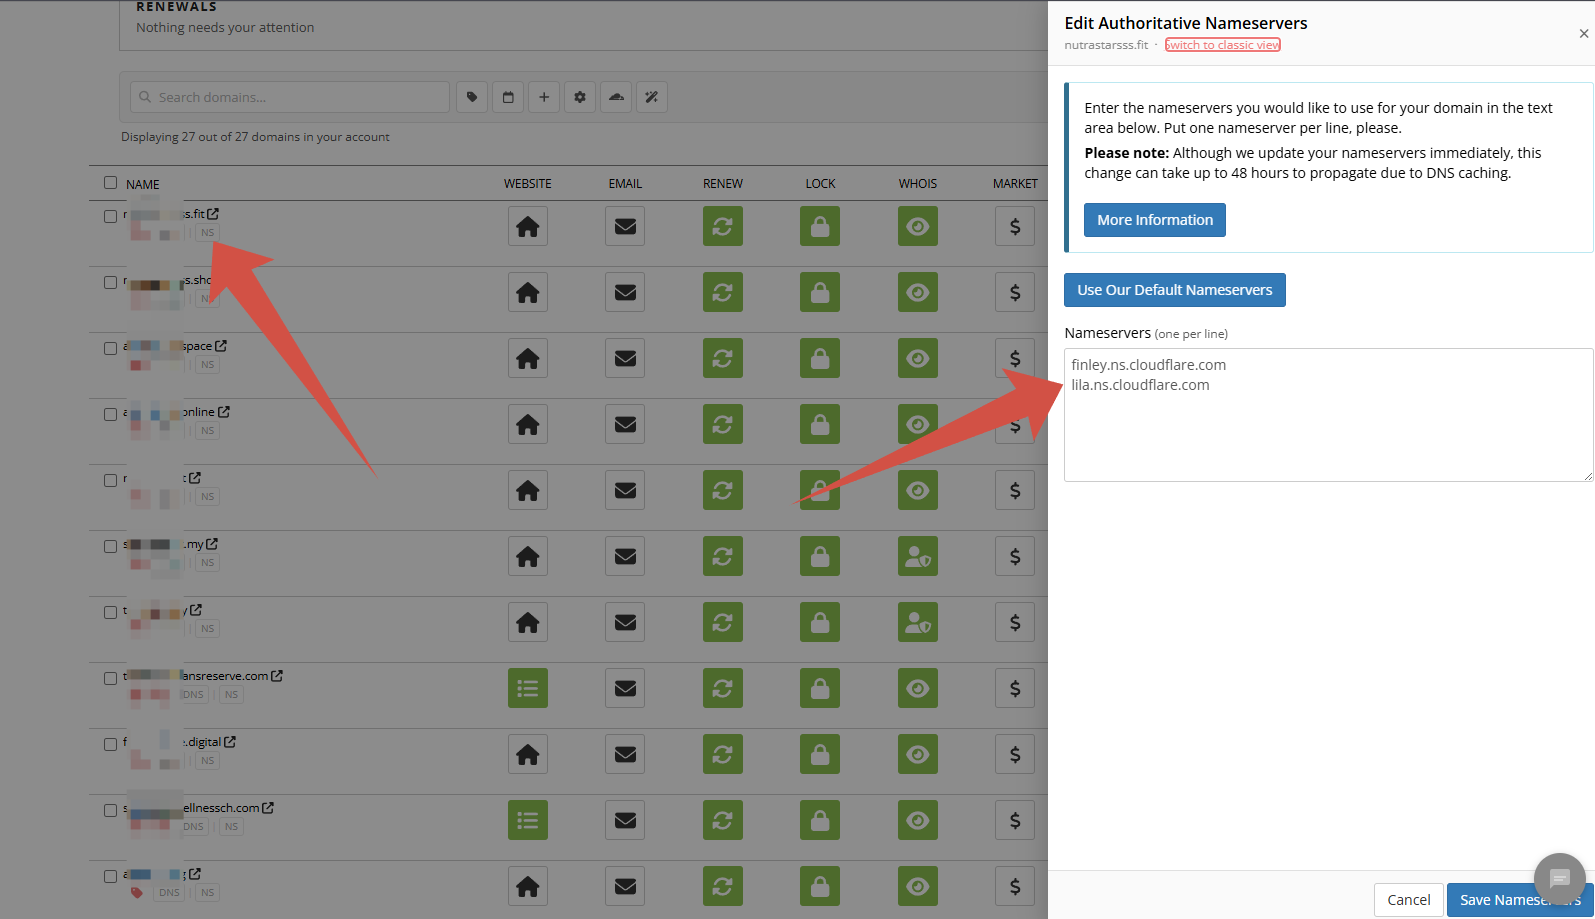Check the ansreserve.com row checkbox
This screenshot has width=1595, height=919.
[111, 678]
